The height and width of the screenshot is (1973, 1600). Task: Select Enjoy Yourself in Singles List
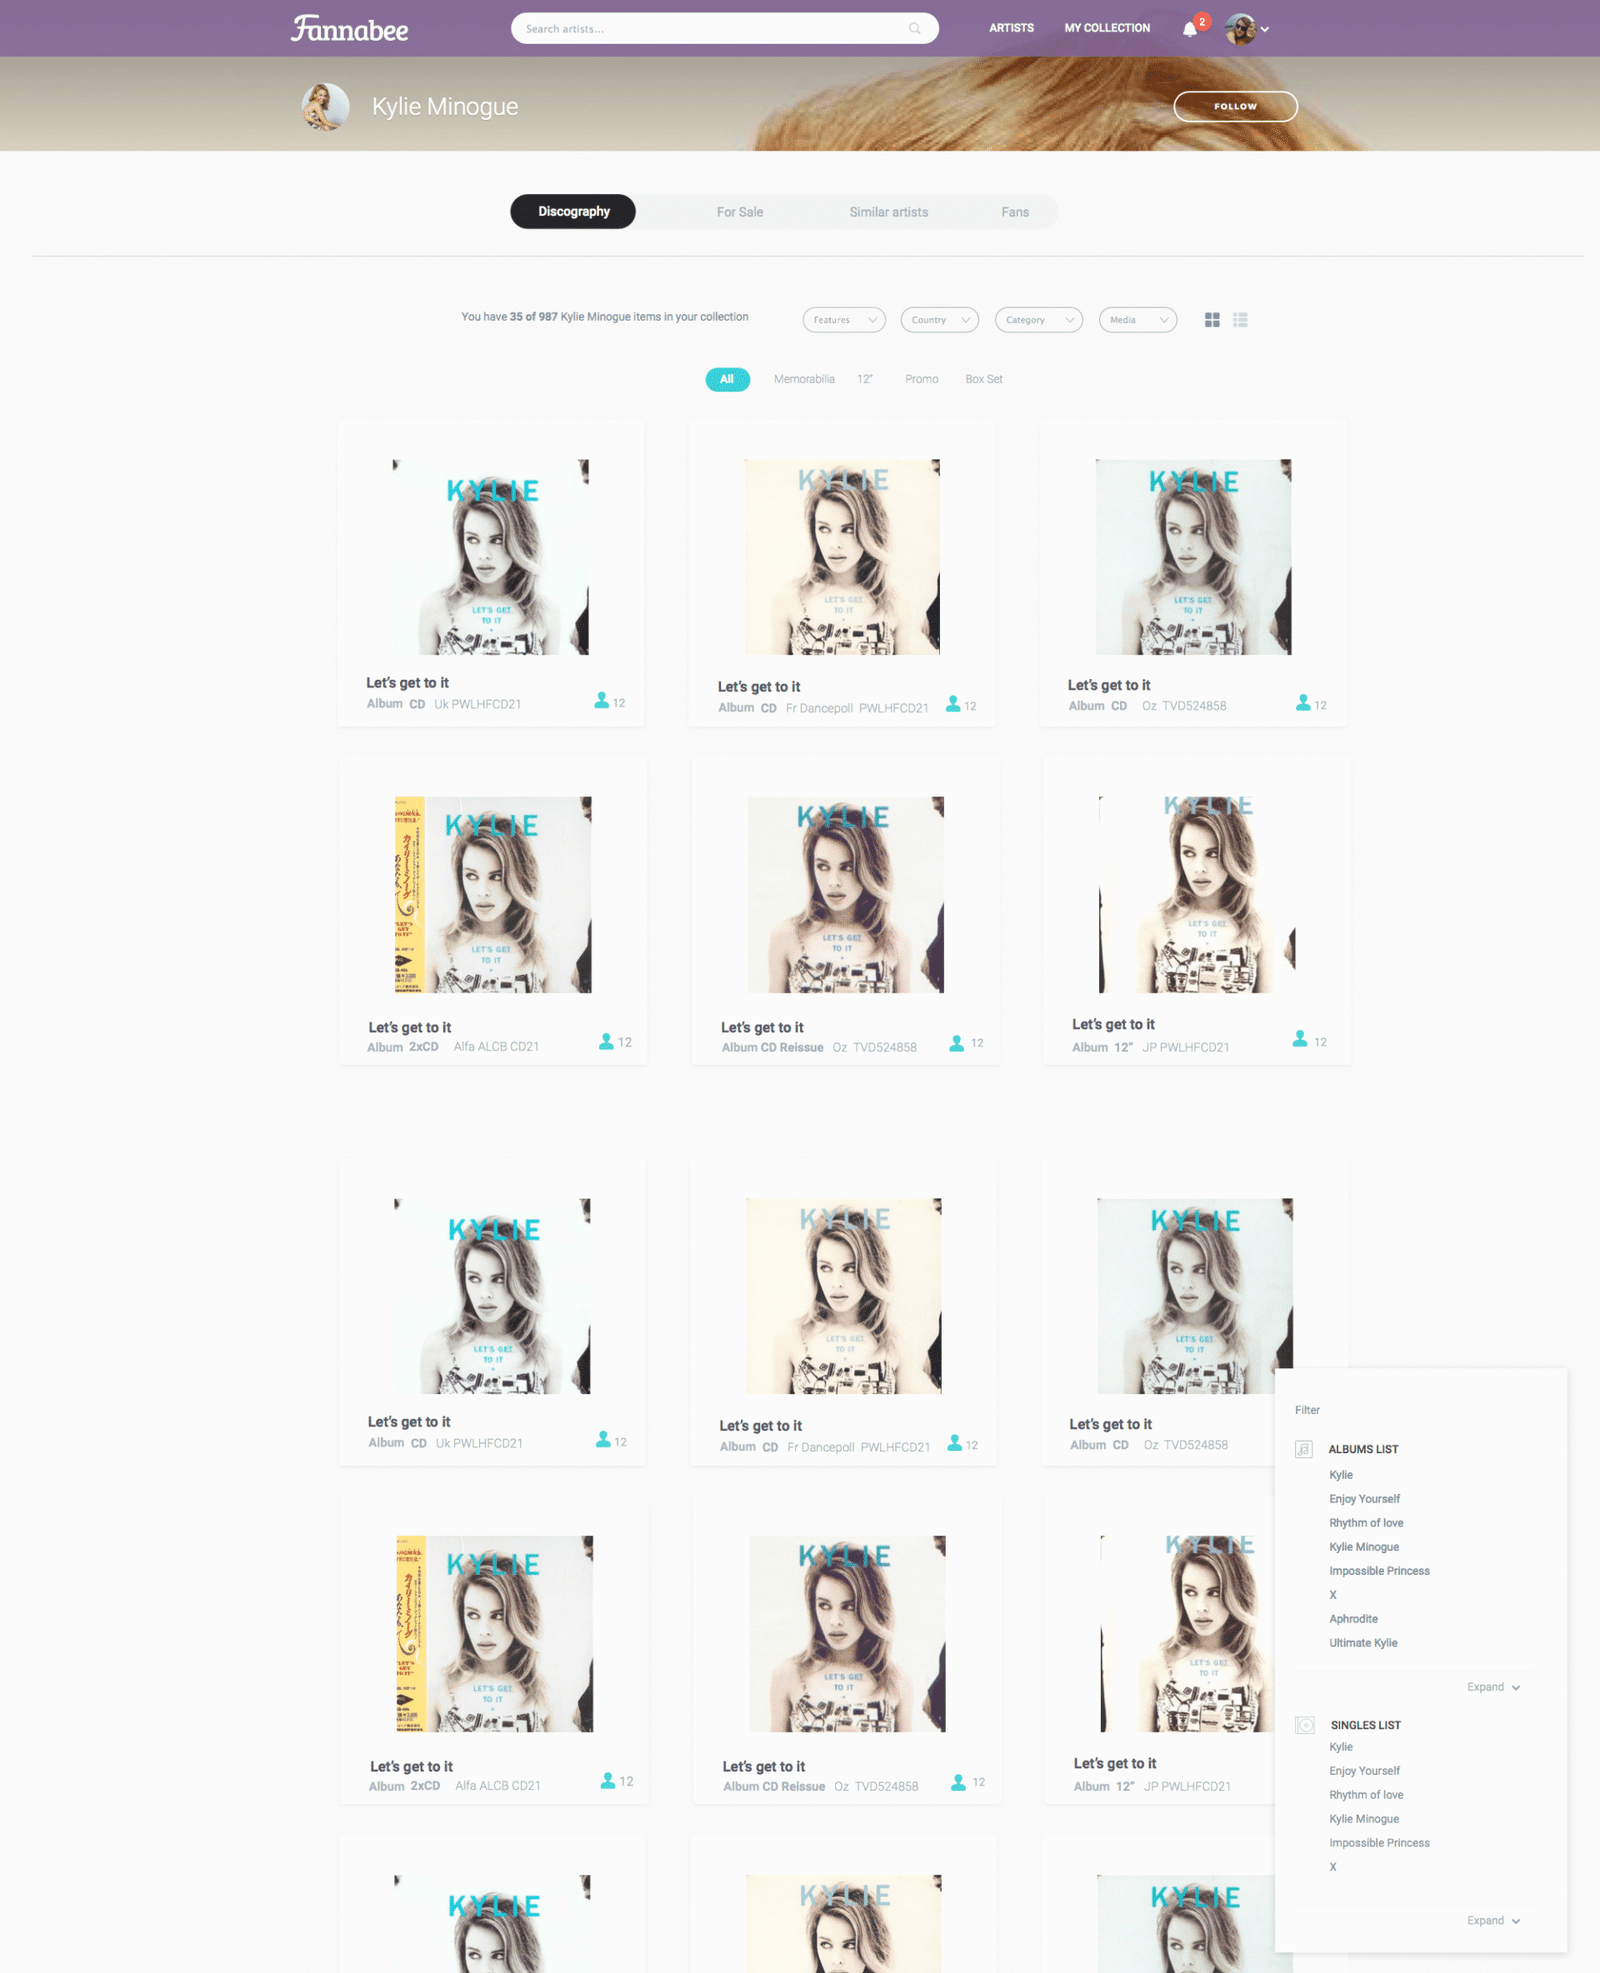pos(1364,1771)
